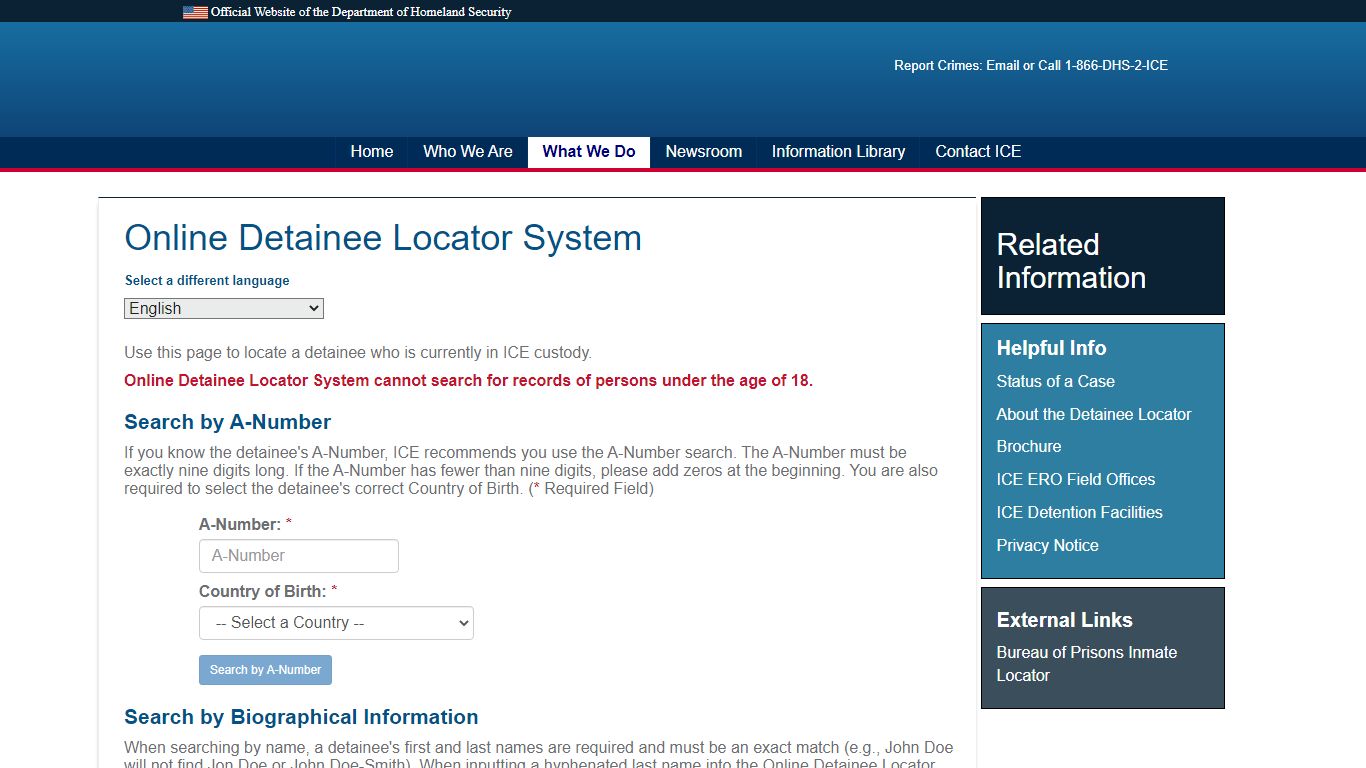Click the Online Detainee Locator System heading
The height and width of the screenshot is (768, 1366).
click(383, 238)
